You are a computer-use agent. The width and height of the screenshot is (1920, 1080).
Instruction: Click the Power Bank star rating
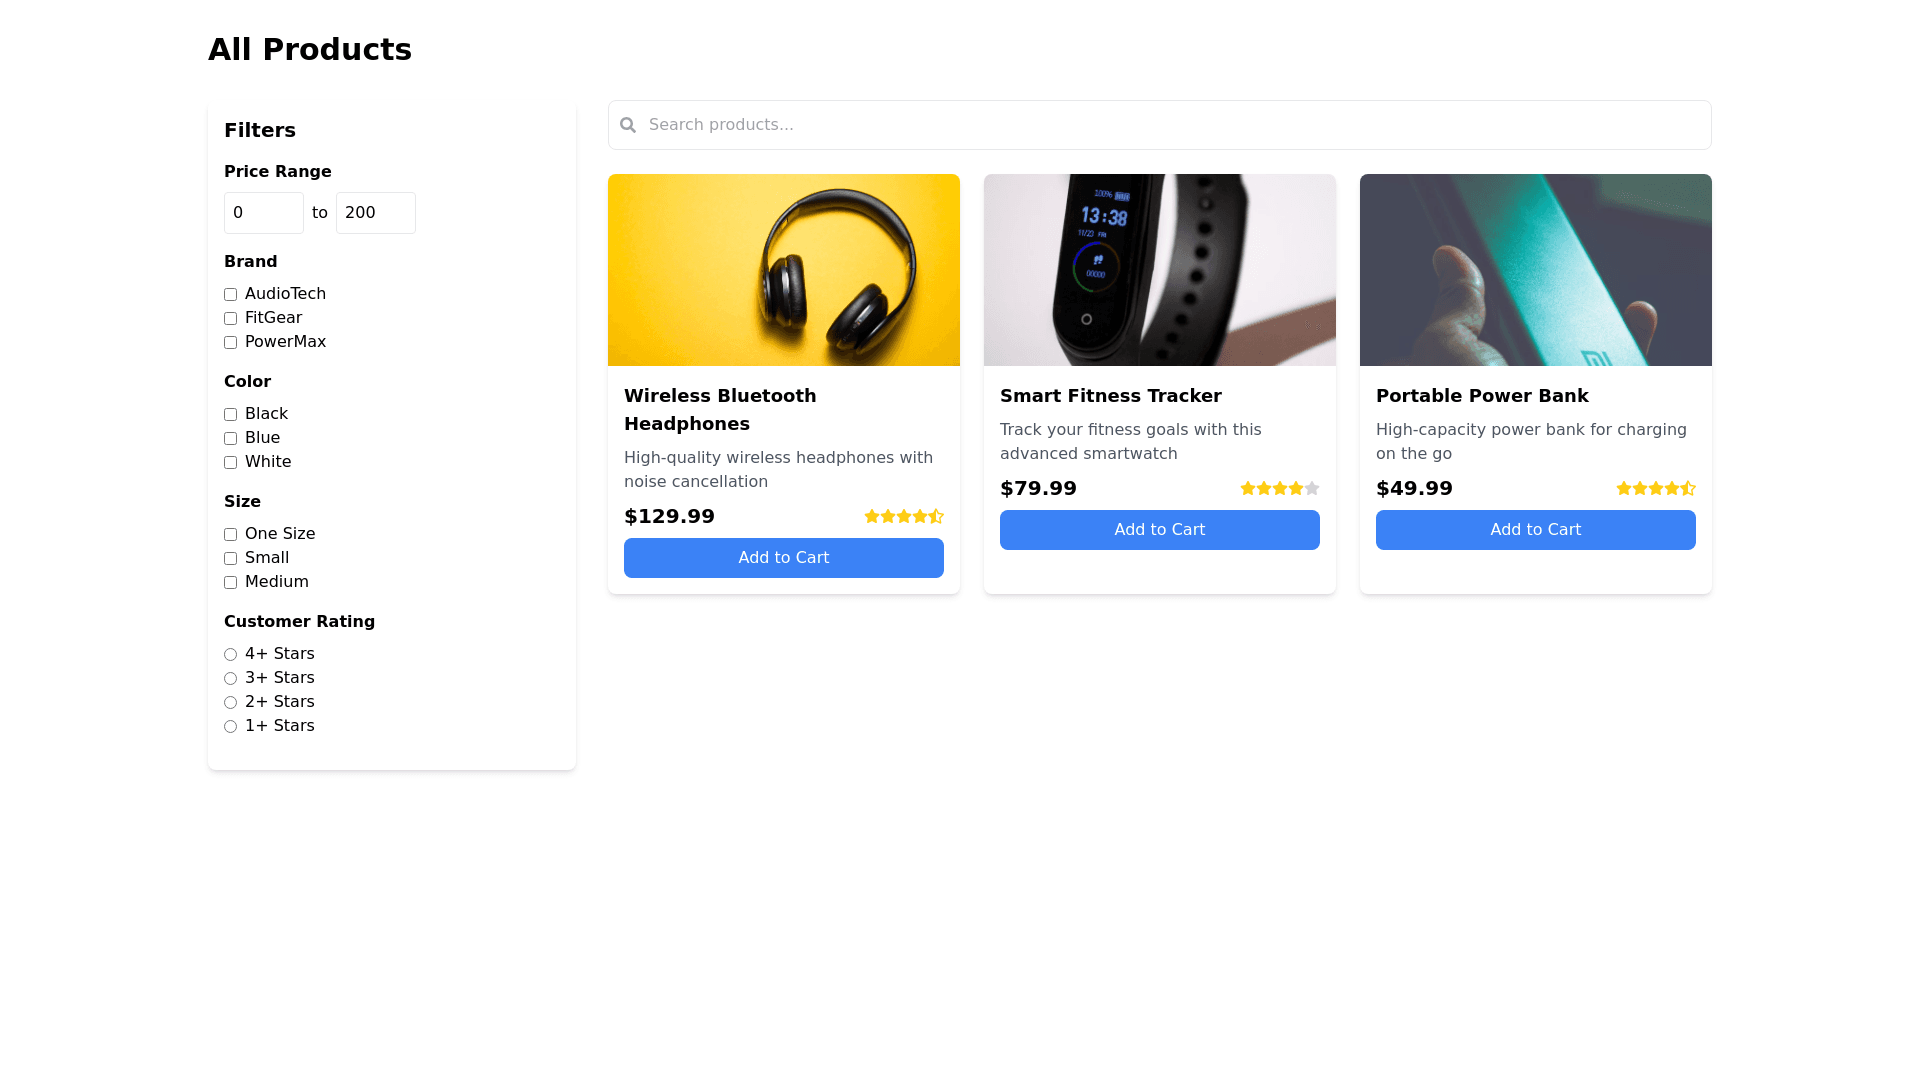pyautogui.click(x=1655, y=489)
